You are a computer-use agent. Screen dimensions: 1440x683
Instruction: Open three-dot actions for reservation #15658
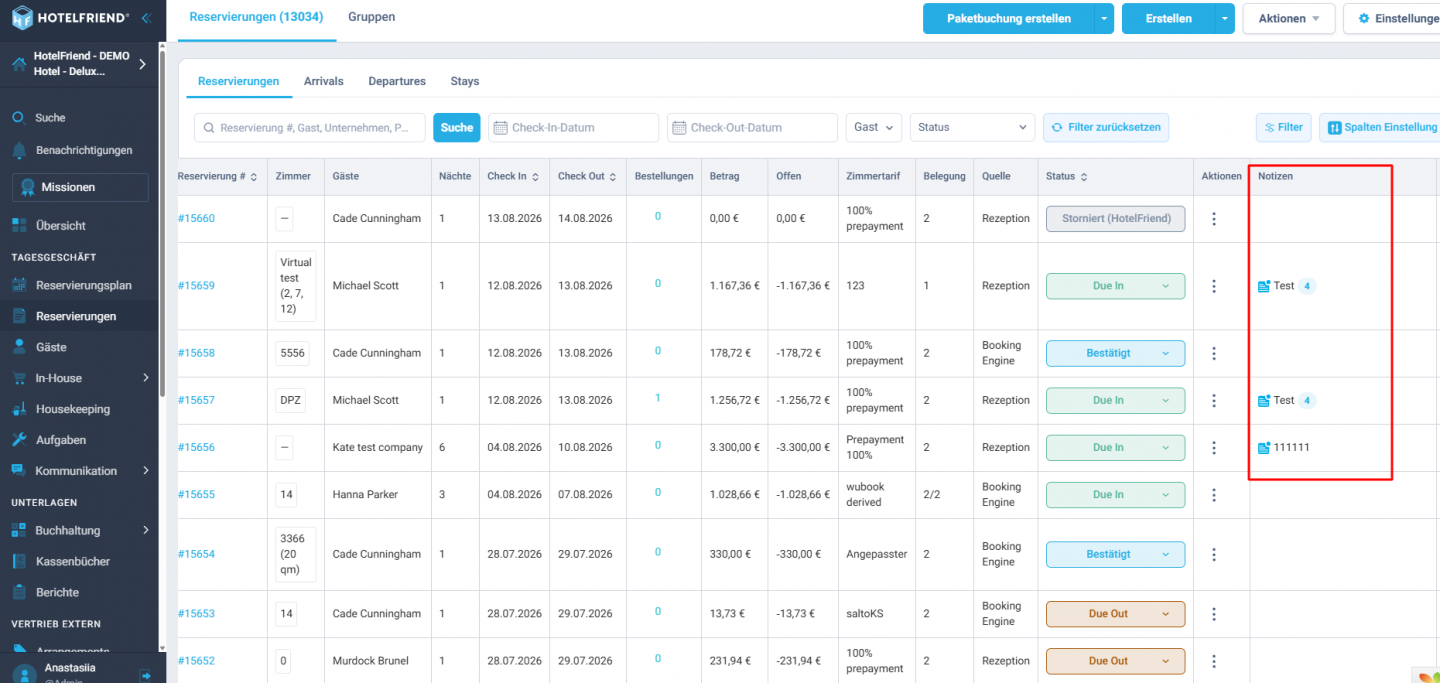click(x=1214, y=353)
